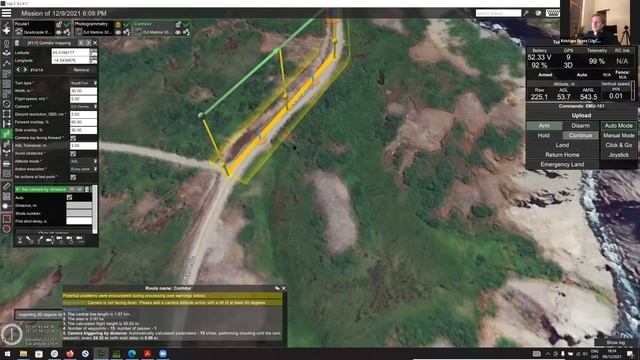Image resolution: width=640 pixels, height=360 pixels.
Task: Click the Hold command button
Action: 544,136
